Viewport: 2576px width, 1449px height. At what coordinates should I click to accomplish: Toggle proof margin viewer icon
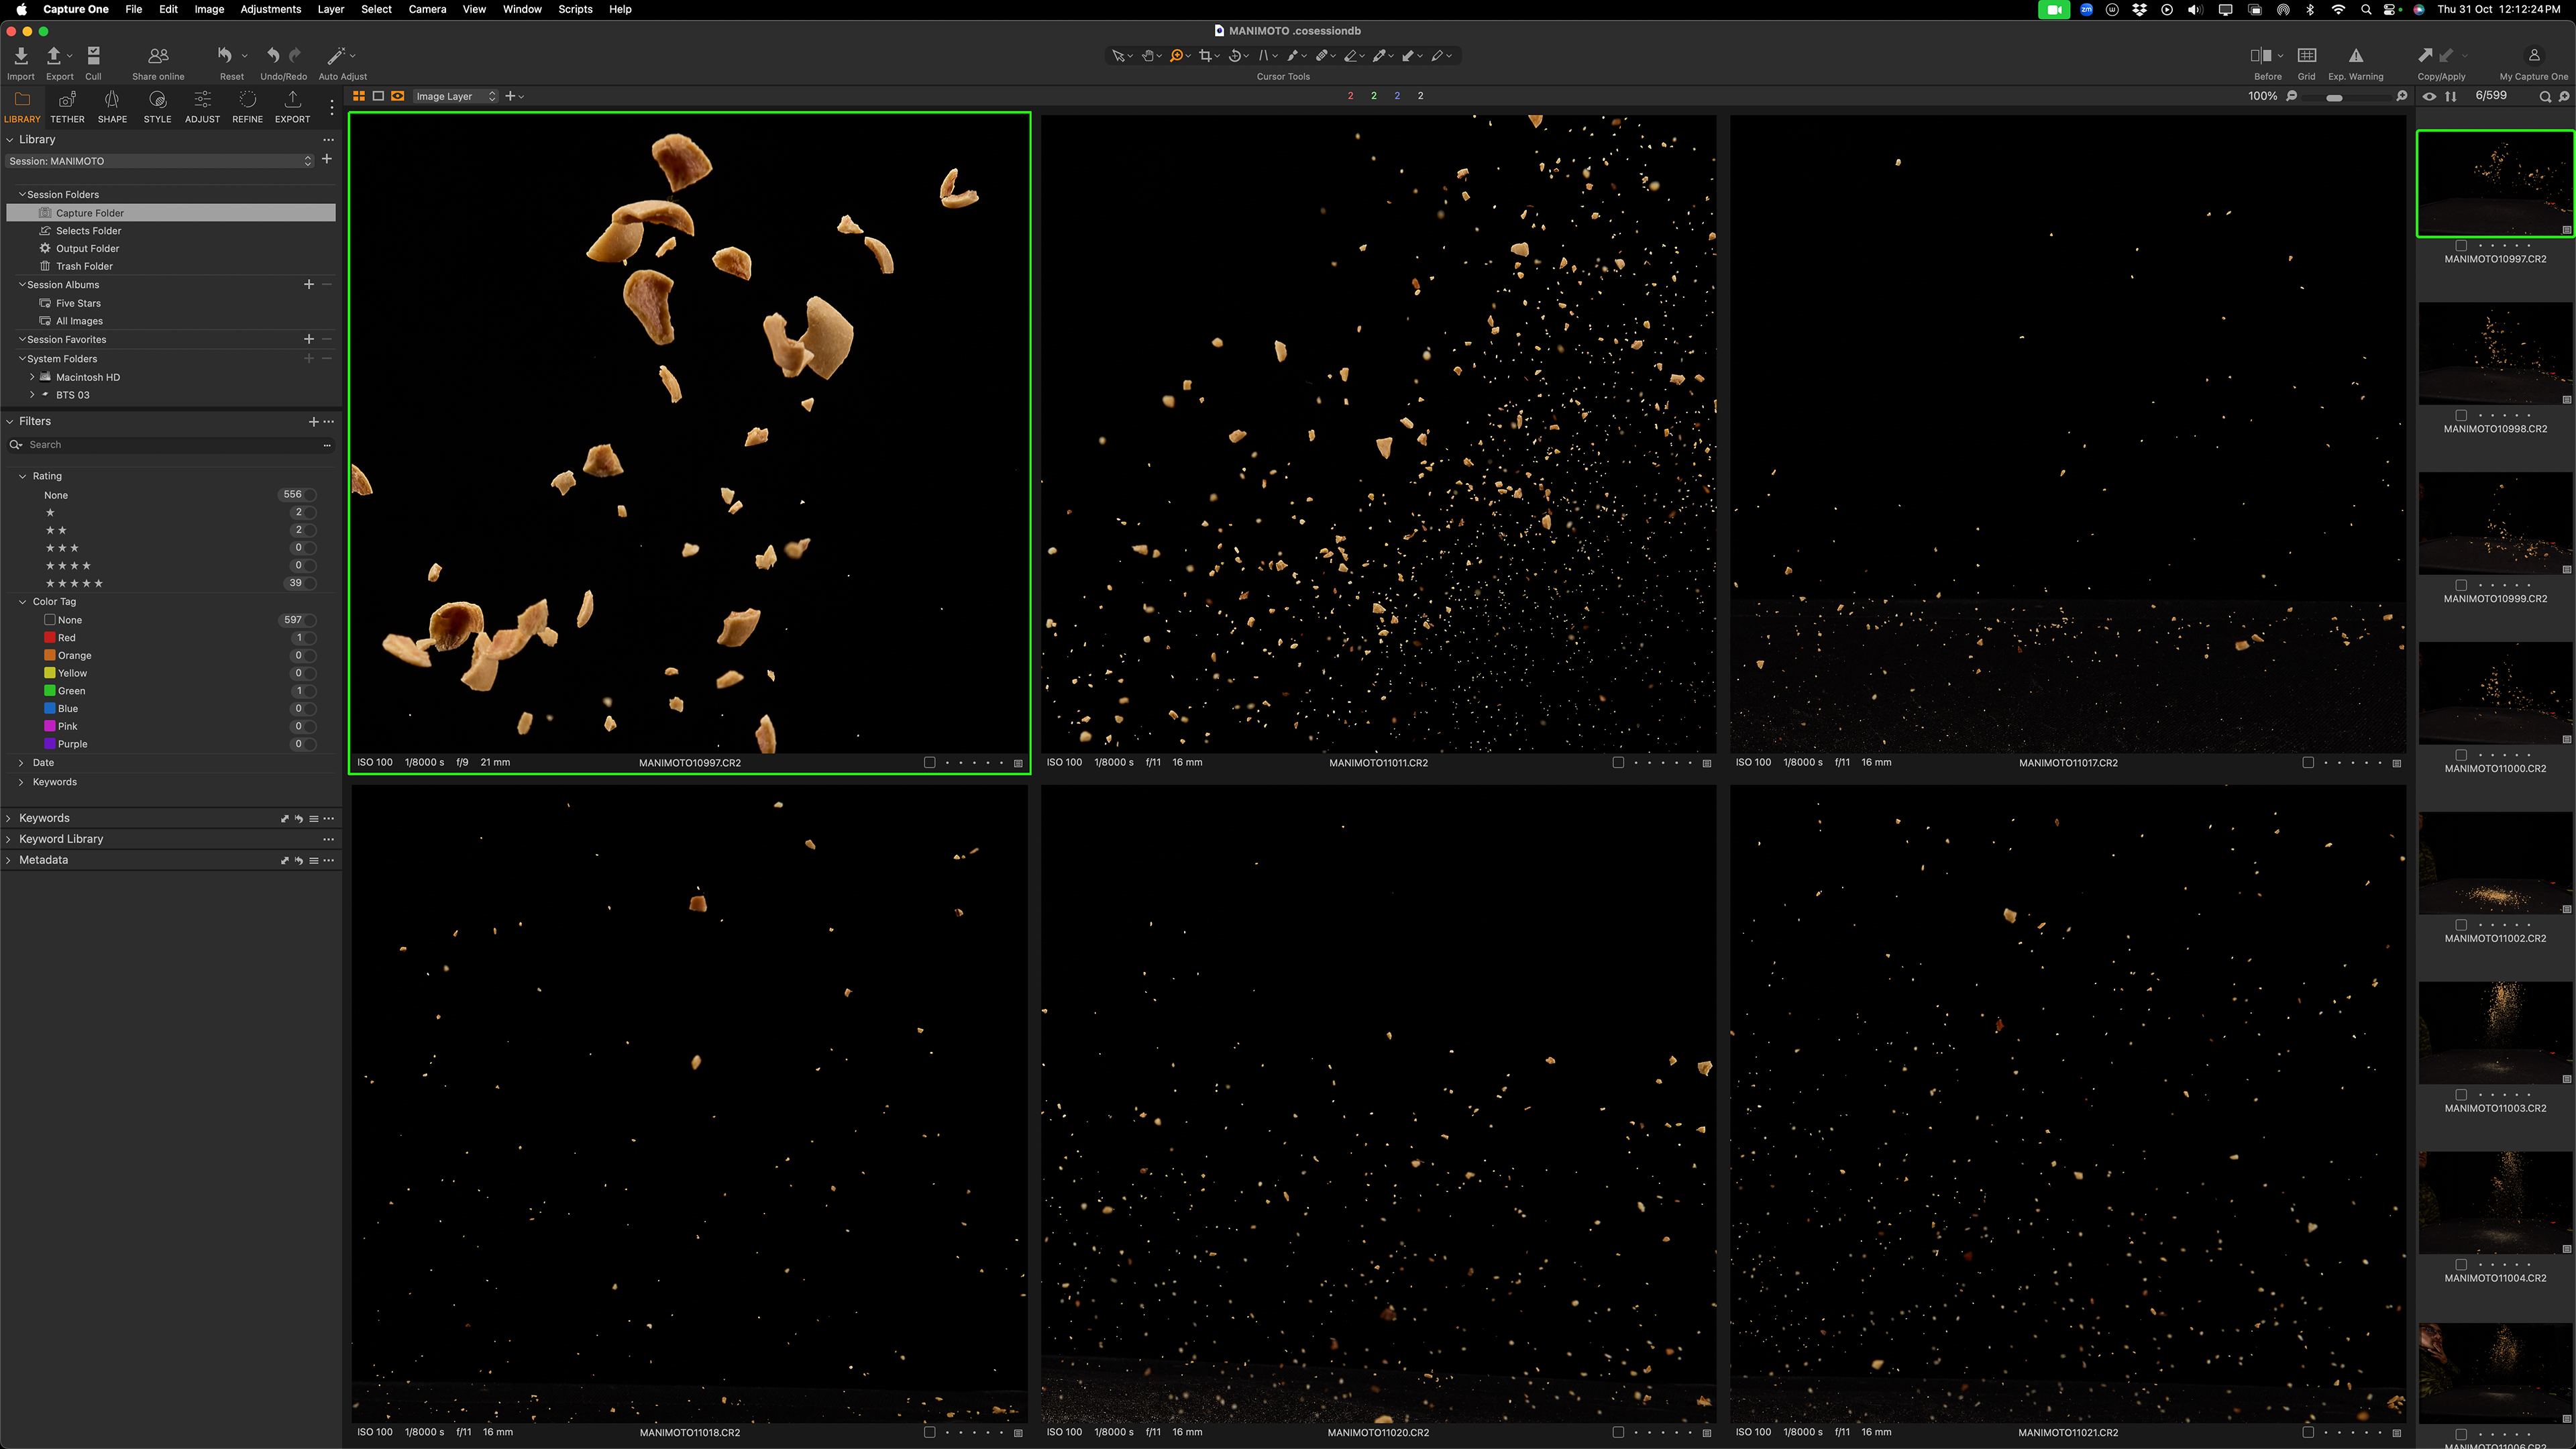398,96
